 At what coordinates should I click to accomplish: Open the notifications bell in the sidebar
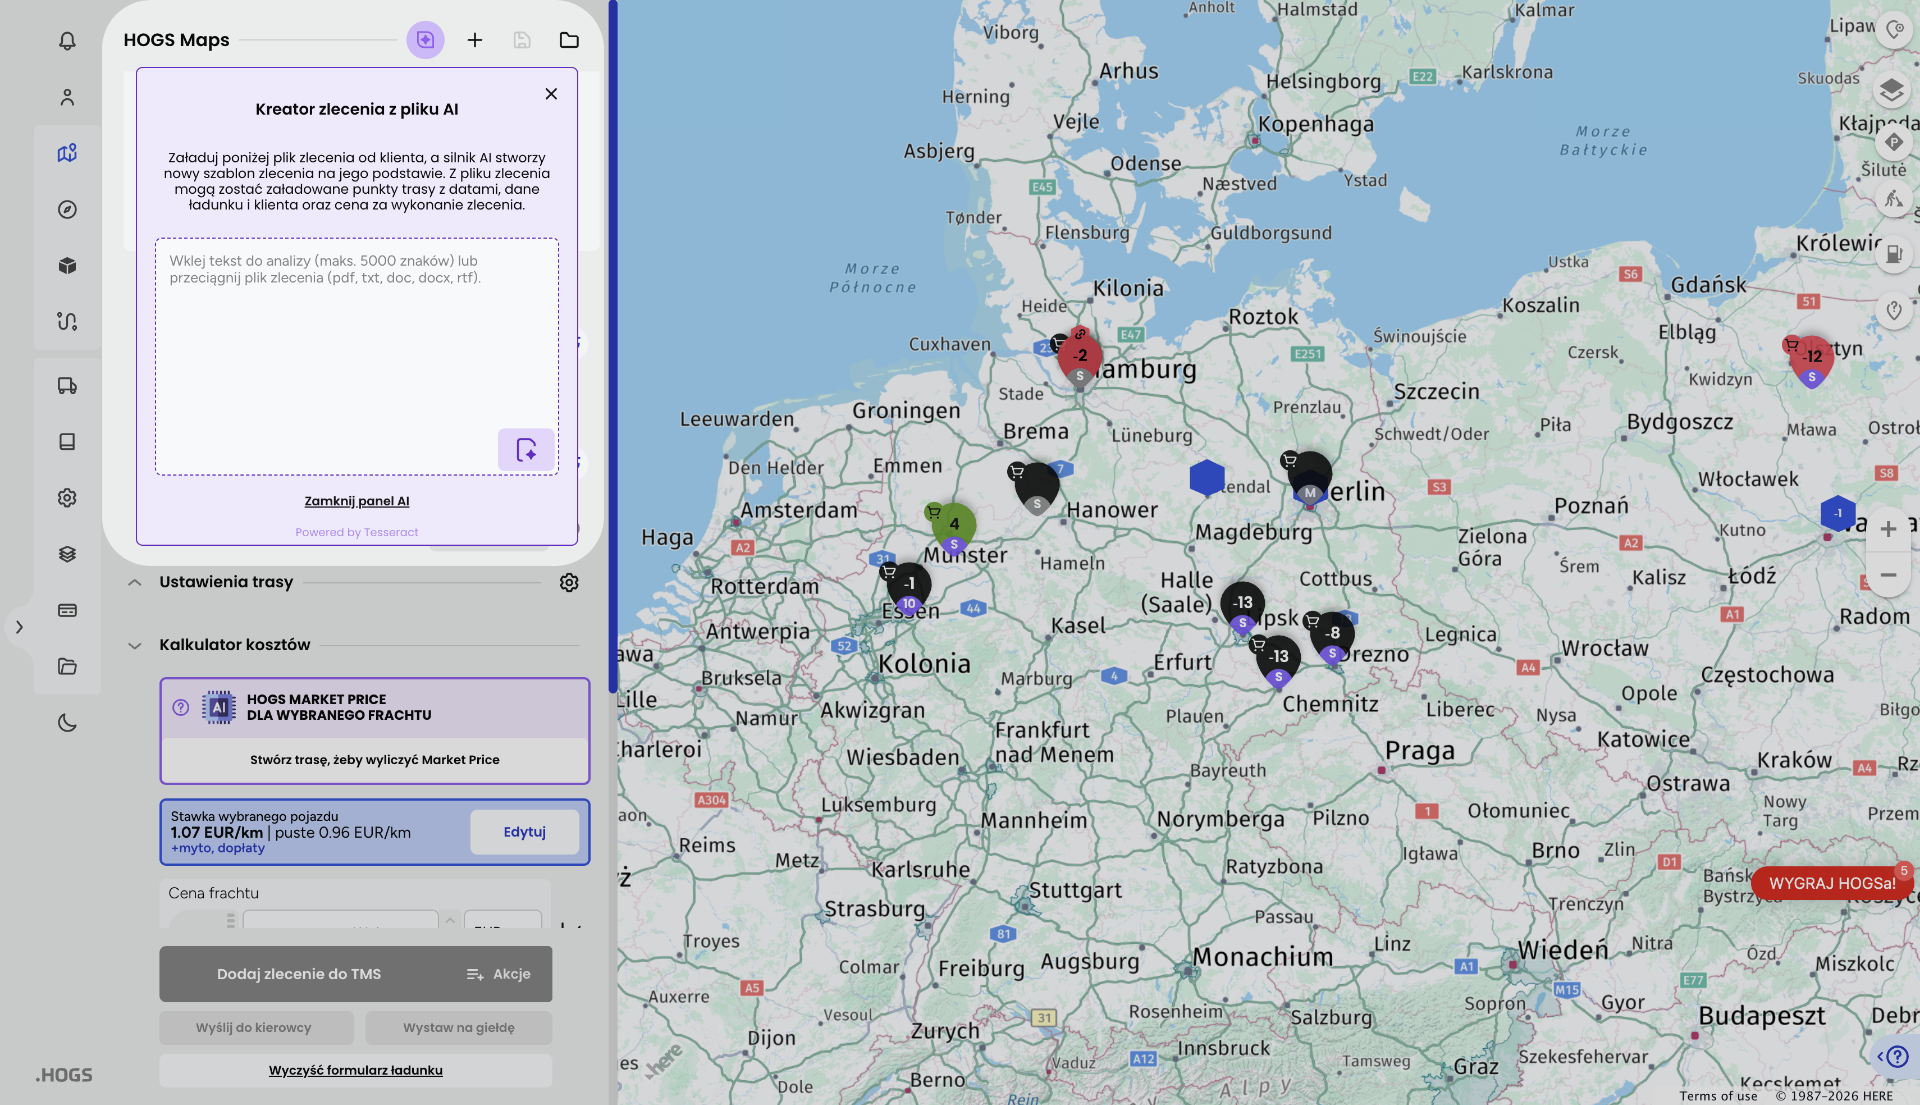67,41
